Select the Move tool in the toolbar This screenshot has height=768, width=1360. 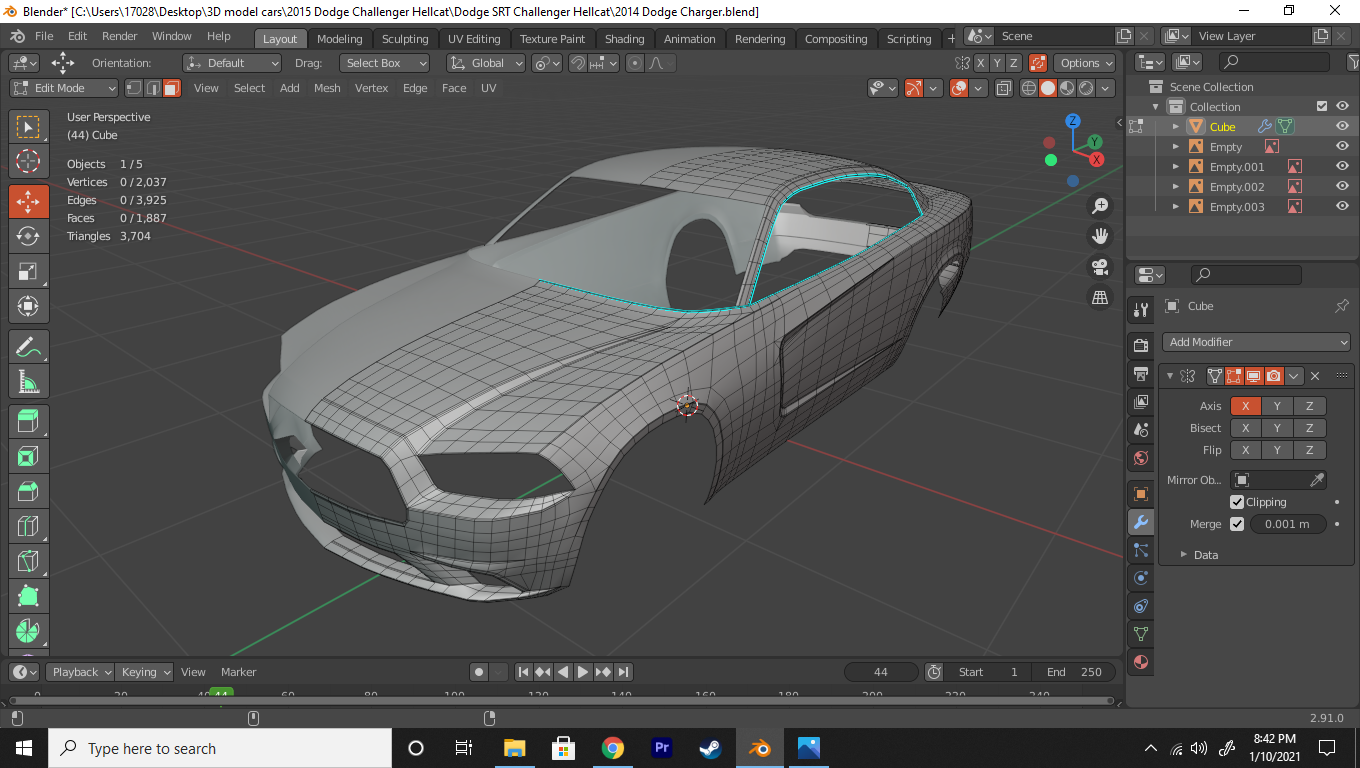[x=28, y=201]
